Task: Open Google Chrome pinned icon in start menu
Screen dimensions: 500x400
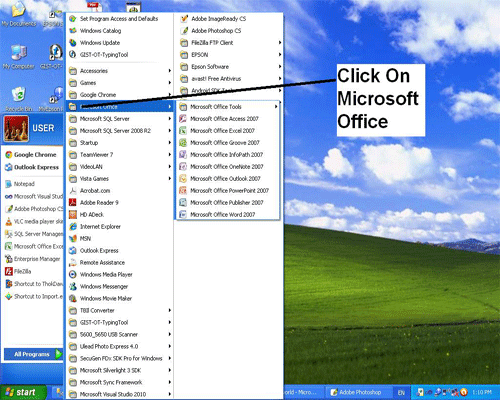Action: [9, 155]
